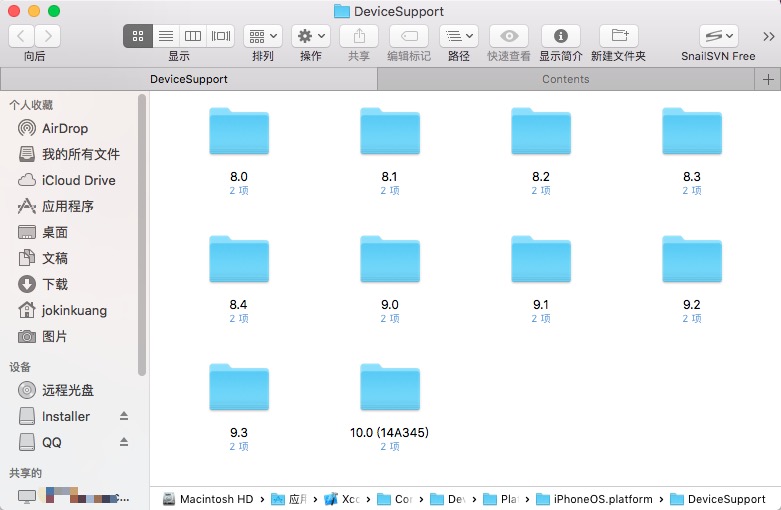Go forward with the right arrow button
The height and width of the screenshot is (510, 781).
(48, 36)
